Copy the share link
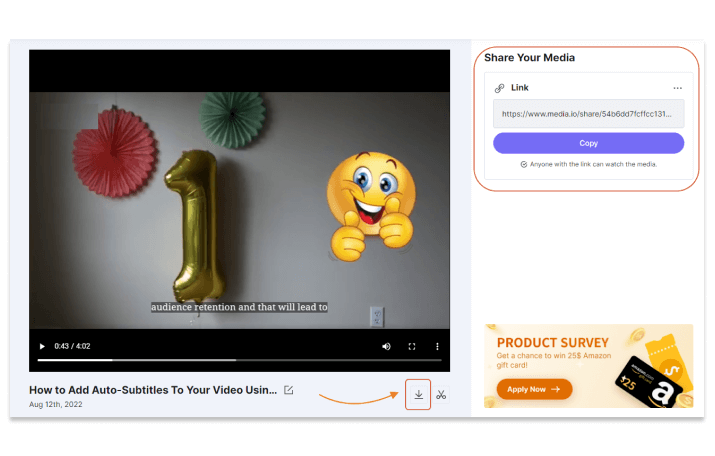715x456 pixels. coord(588,143)
